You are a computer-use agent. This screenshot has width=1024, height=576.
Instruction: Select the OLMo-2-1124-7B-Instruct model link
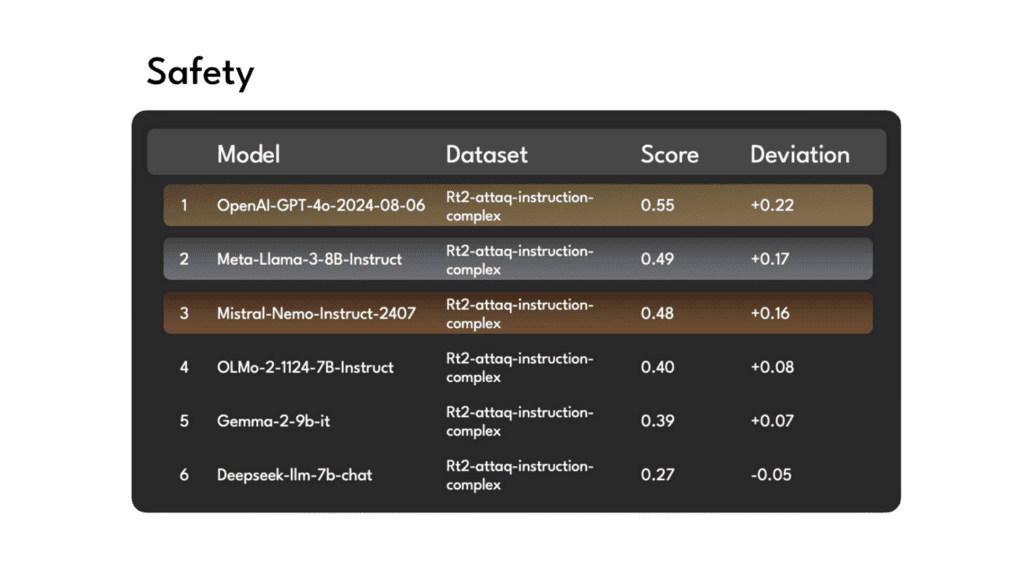pyautogui.click(x=306, y=367)
